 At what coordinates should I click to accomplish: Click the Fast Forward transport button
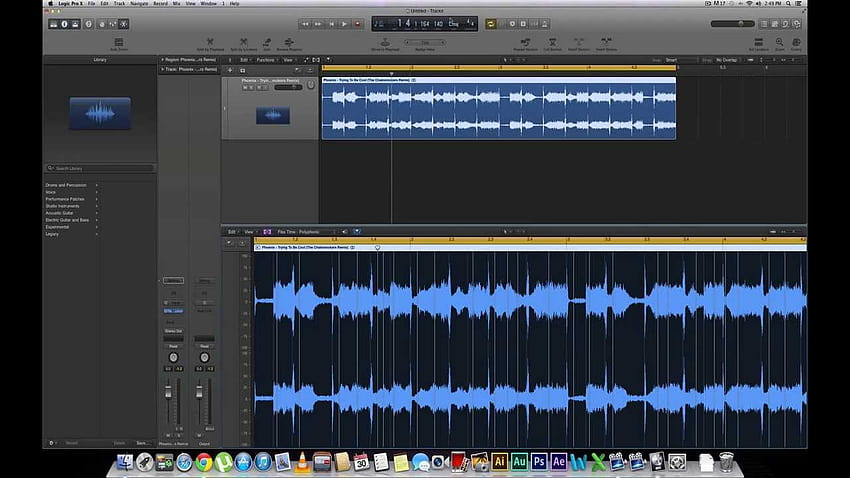[318, 24]
